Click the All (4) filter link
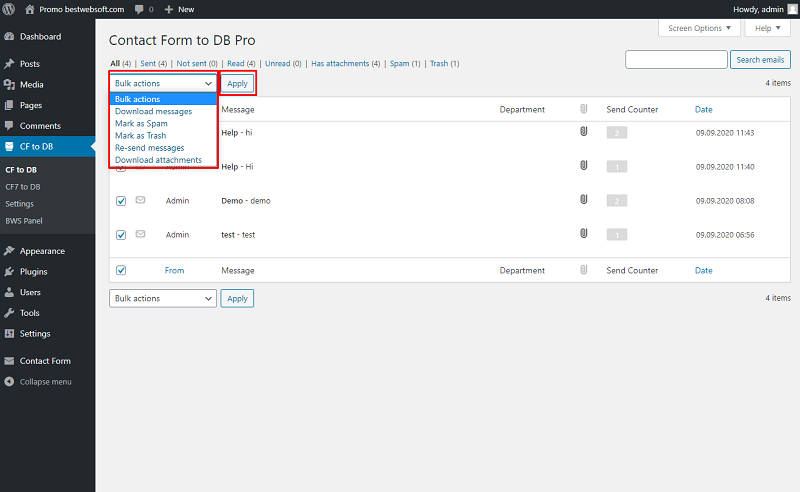 (121, 63)
